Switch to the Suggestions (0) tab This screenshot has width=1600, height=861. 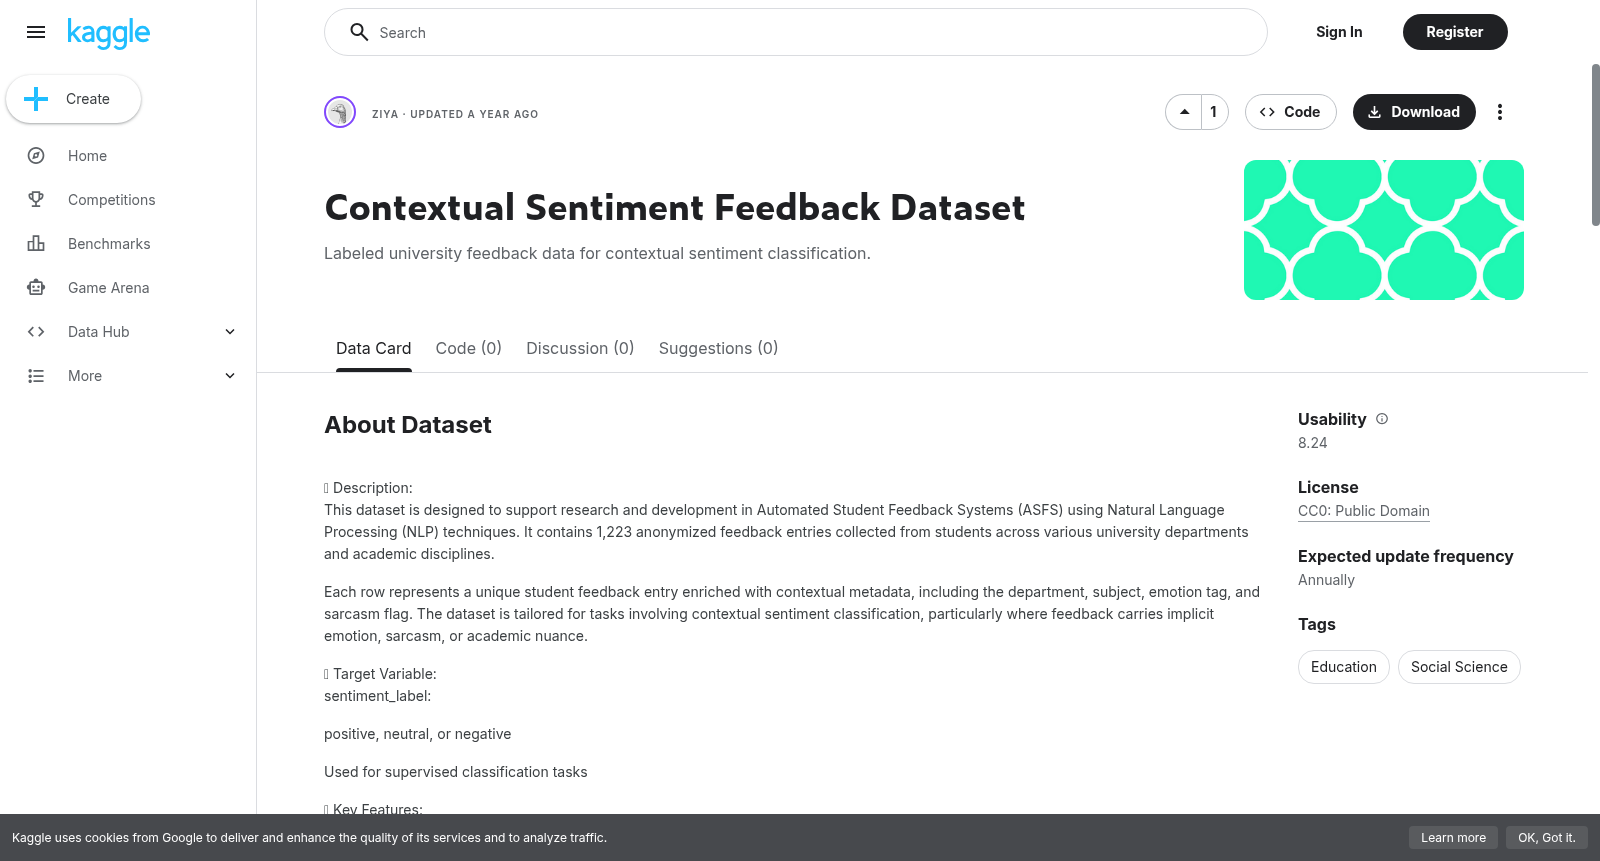pos(718,348)
